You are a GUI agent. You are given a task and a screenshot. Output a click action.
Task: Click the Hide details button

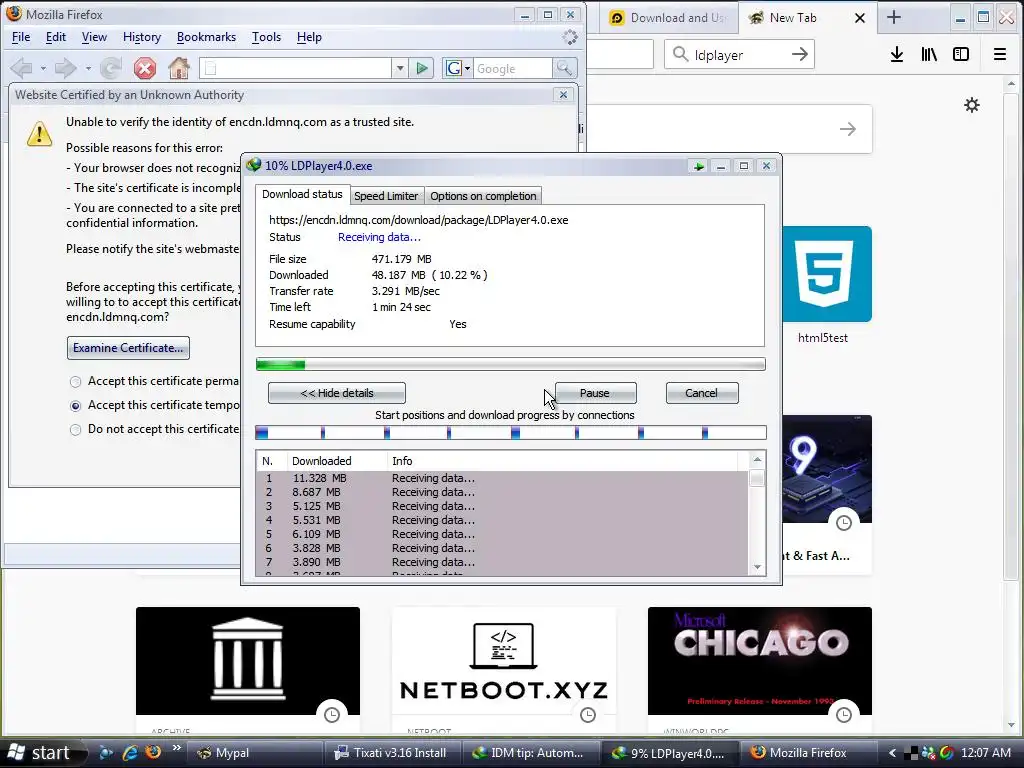click(x=337, y=393)
